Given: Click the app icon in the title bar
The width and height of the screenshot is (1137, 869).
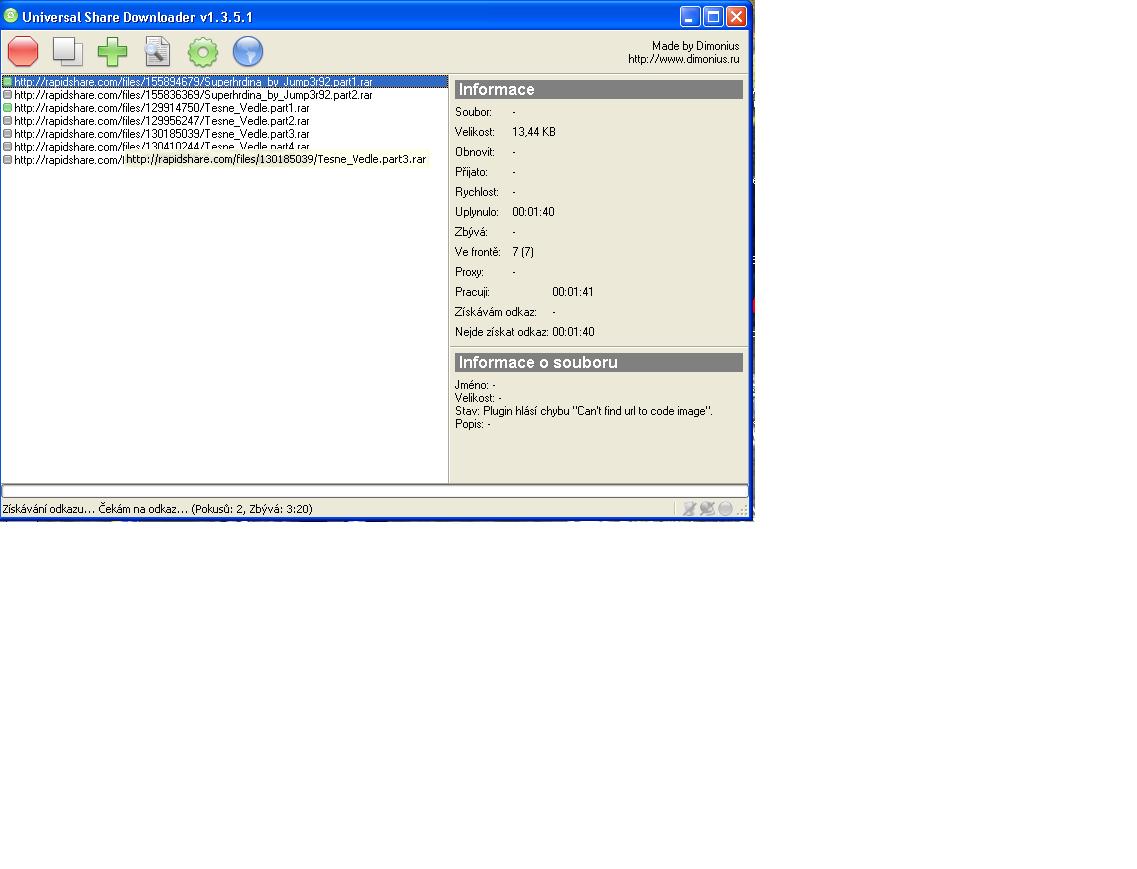Looking at the screenshot, I should point(10,15).
